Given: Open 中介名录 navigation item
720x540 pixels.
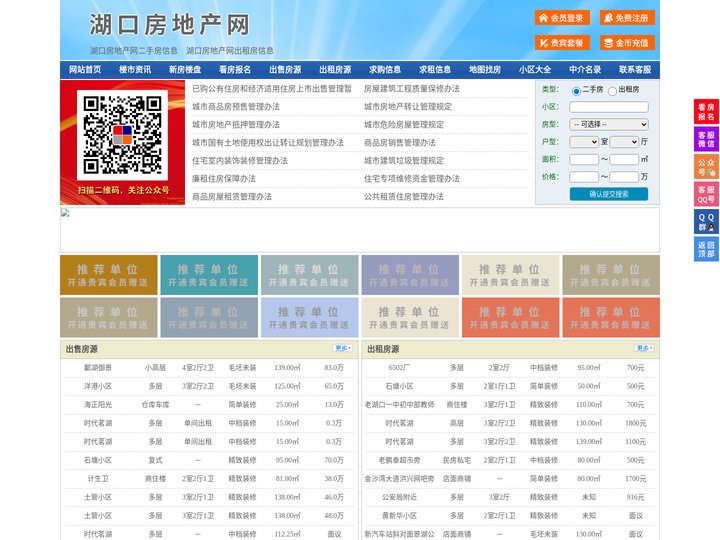Looking at the screenshot, I should coord(585,70).
